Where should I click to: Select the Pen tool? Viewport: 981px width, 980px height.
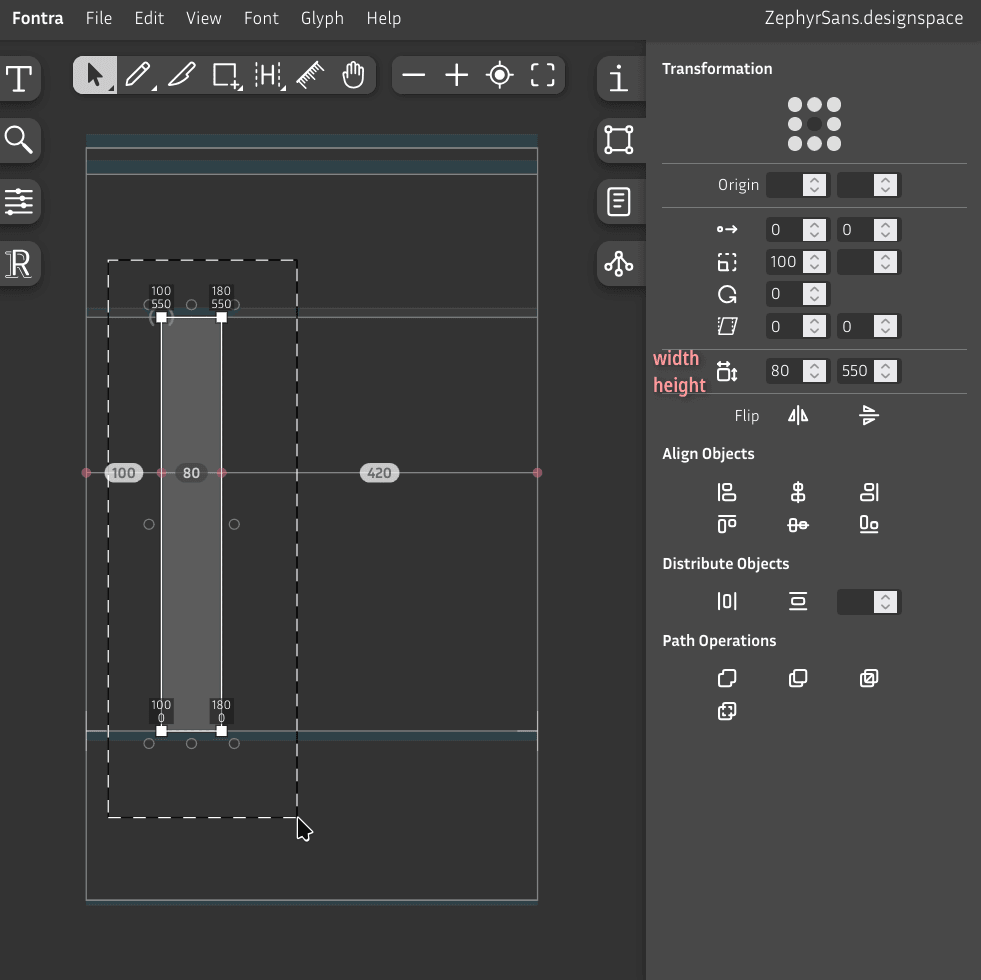[138, 75]
